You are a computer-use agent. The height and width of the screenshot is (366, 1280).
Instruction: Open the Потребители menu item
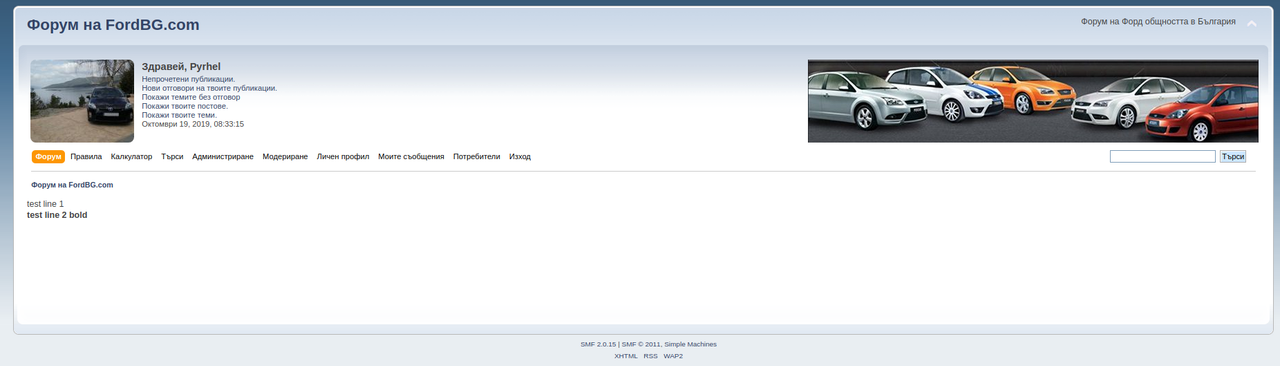coord(476,157)
